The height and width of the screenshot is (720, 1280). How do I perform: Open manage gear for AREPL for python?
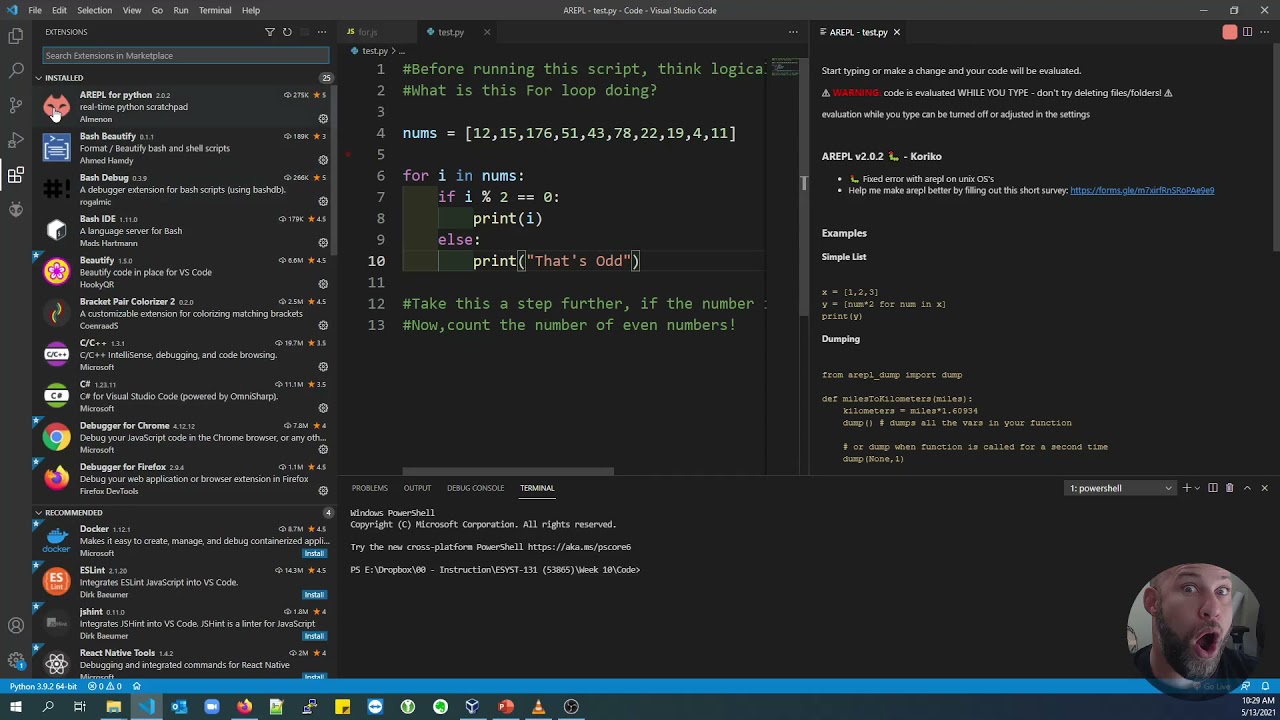(x=323, y=119)
